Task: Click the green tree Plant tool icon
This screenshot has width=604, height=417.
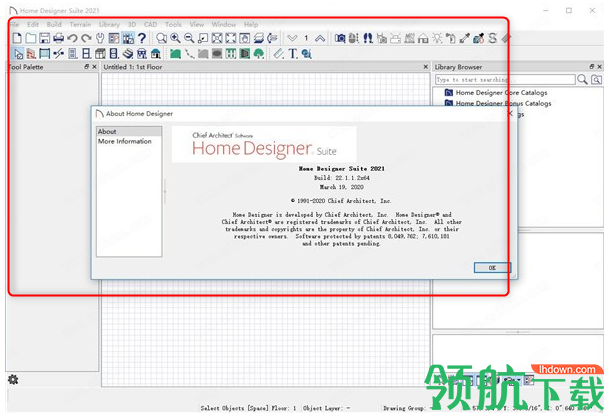Action: pyautogui.click(x=258, y=54)
